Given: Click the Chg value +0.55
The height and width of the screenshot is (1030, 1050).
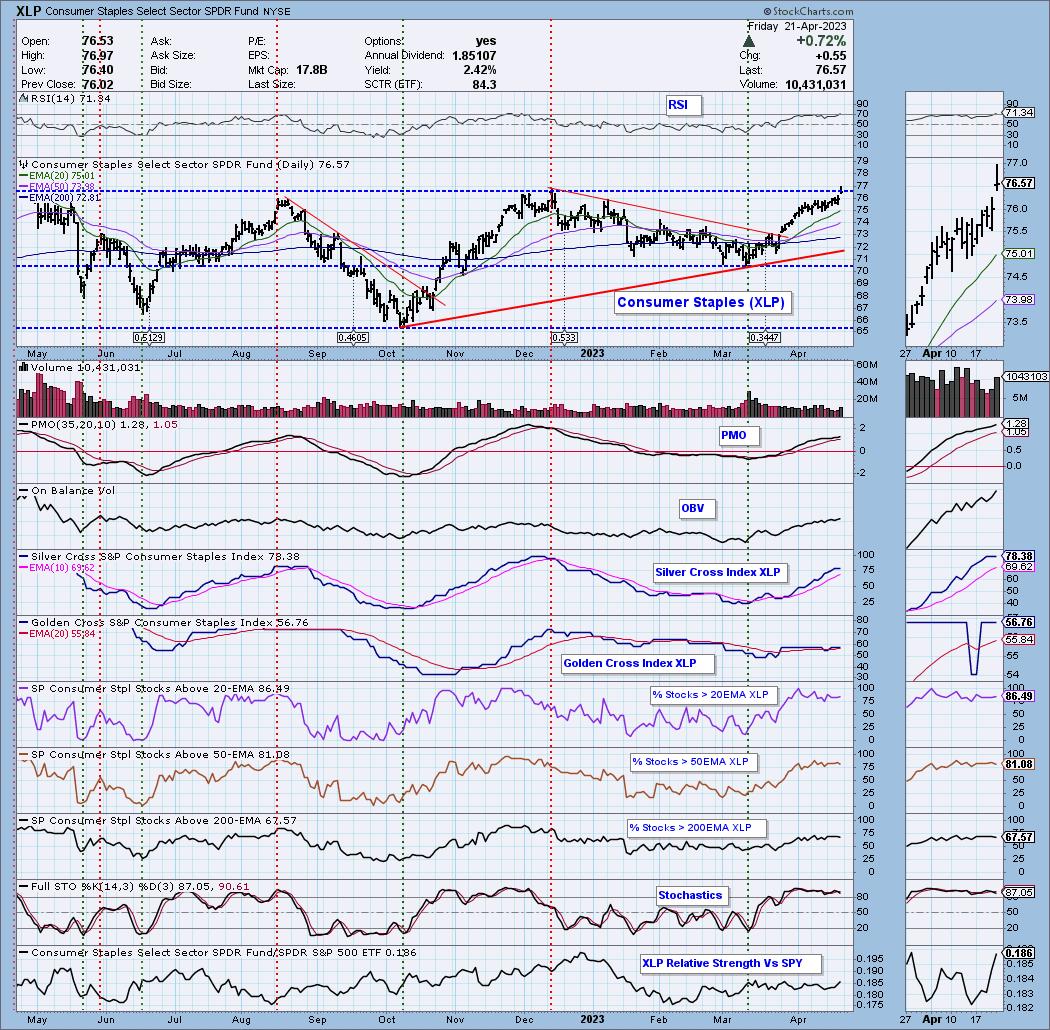Looking at the screenshot, I should 830,56.
